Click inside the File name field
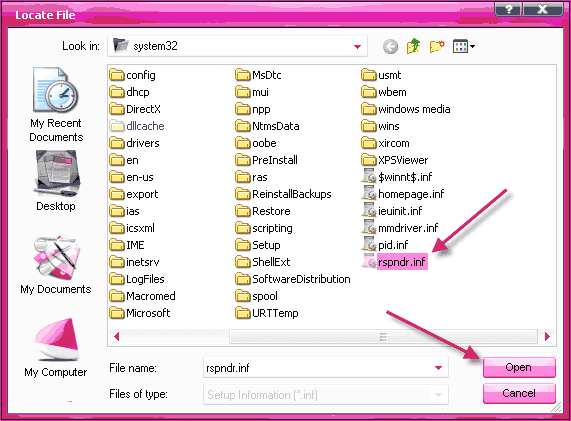The image size is (571, 421). pyautogui.click(x=318, y=368)
